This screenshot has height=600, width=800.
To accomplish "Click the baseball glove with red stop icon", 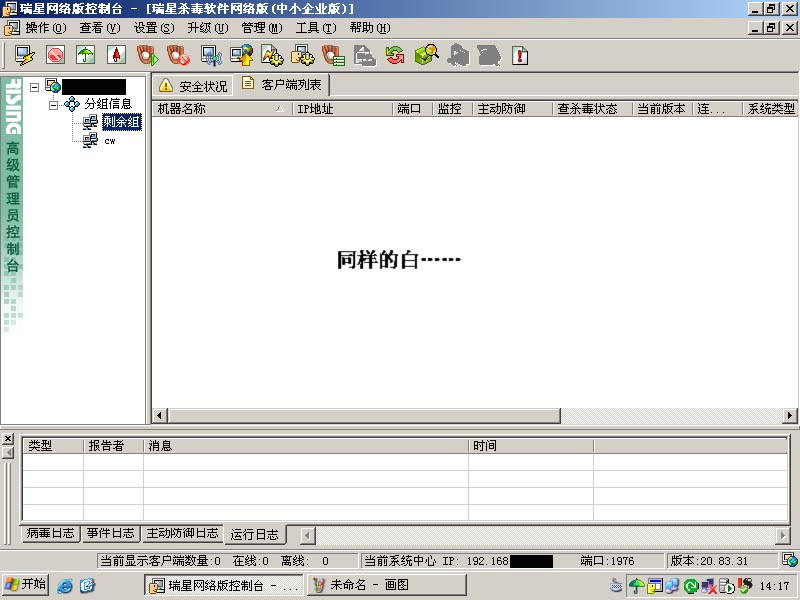I will click(x=179, y=55).
